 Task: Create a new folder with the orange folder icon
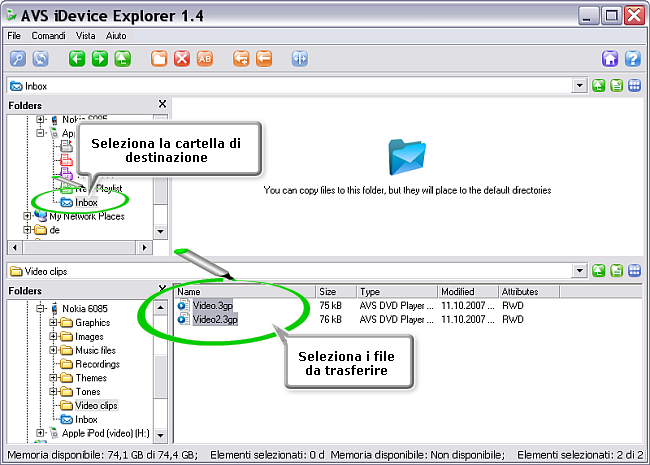159,58
